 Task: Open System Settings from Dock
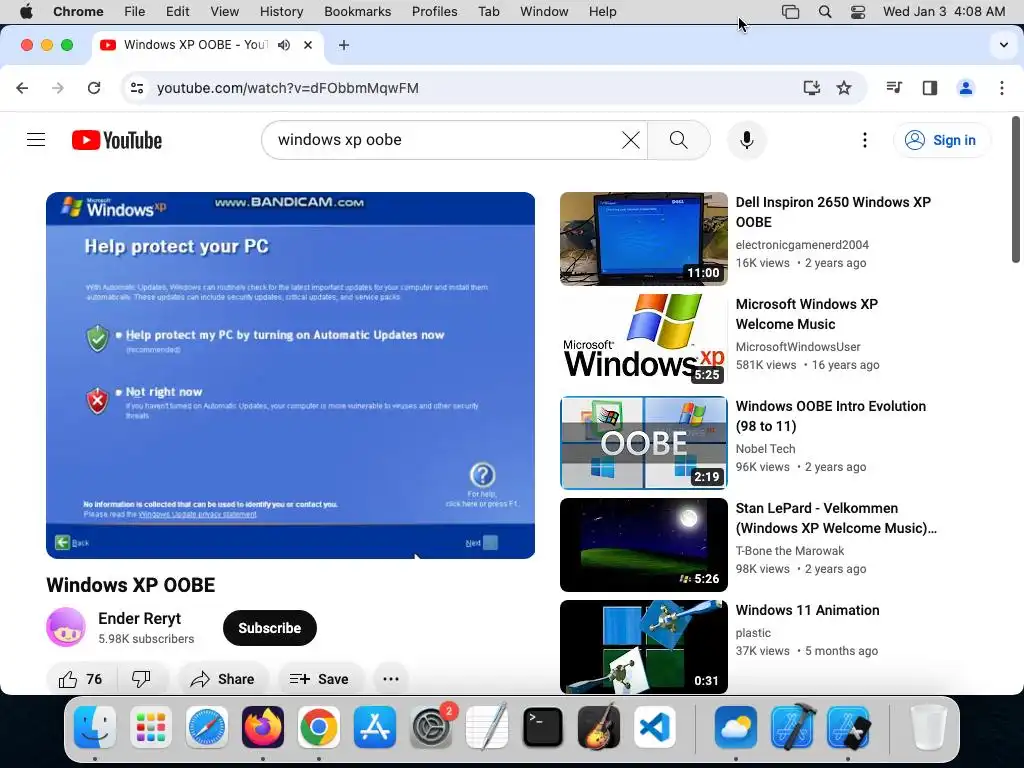pyautogui.click(x=431, y=727)
